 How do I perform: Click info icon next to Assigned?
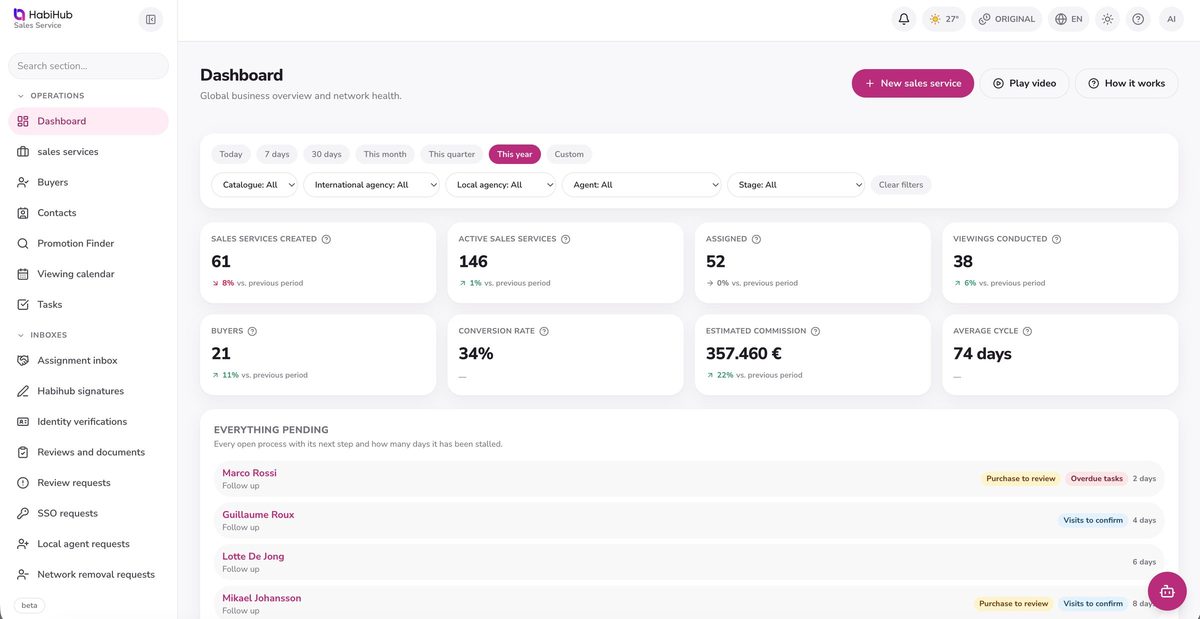tap(756, 239)
